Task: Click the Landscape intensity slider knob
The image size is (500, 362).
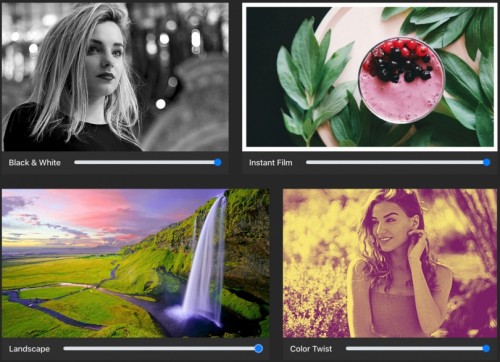Action: 258,349
